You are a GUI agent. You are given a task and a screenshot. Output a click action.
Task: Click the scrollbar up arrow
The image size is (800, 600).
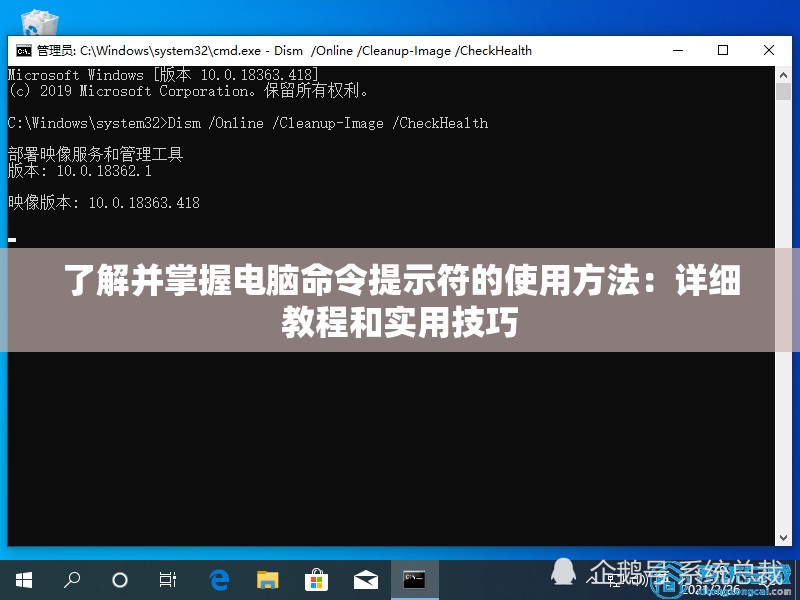coord(783,74)
